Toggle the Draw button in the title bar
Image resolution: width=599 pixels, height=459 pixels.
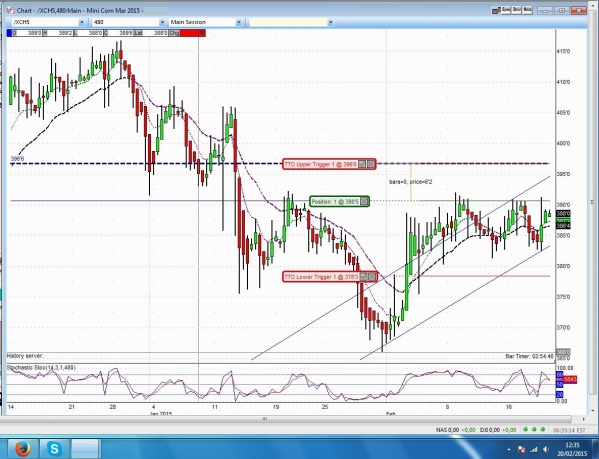point(516,10)
